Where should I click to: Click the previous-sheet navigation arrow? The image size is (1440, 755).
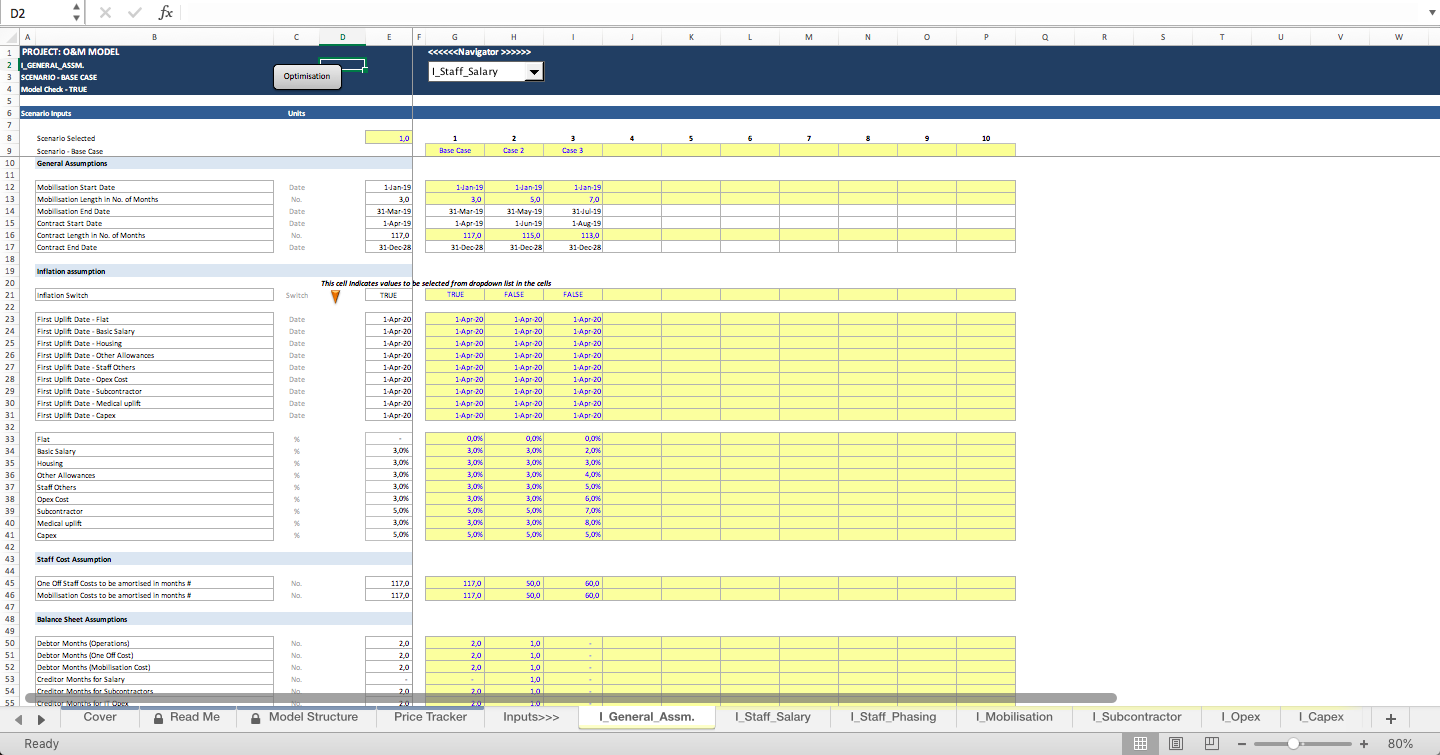[x=18, y=717]
